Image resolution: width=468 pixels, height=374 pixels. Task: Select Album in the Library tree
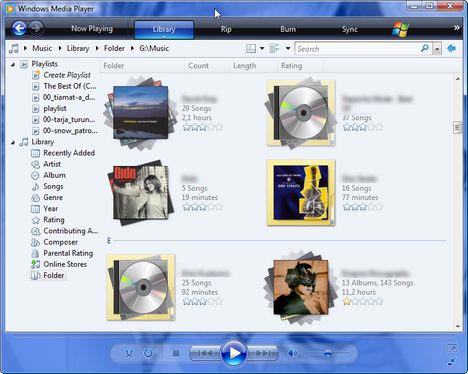pos(54,175)
